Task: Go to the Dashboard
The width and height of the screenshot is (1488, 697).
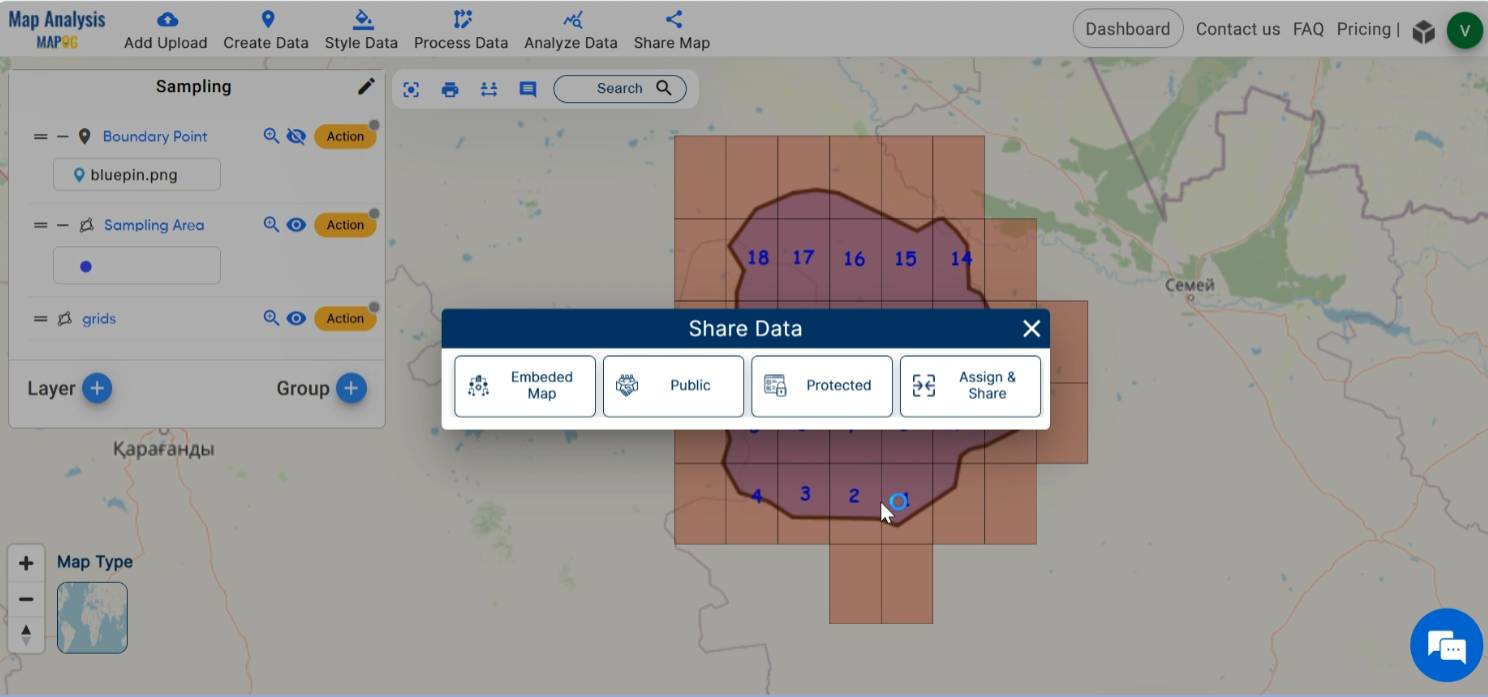Action: tap(1127, 29)
